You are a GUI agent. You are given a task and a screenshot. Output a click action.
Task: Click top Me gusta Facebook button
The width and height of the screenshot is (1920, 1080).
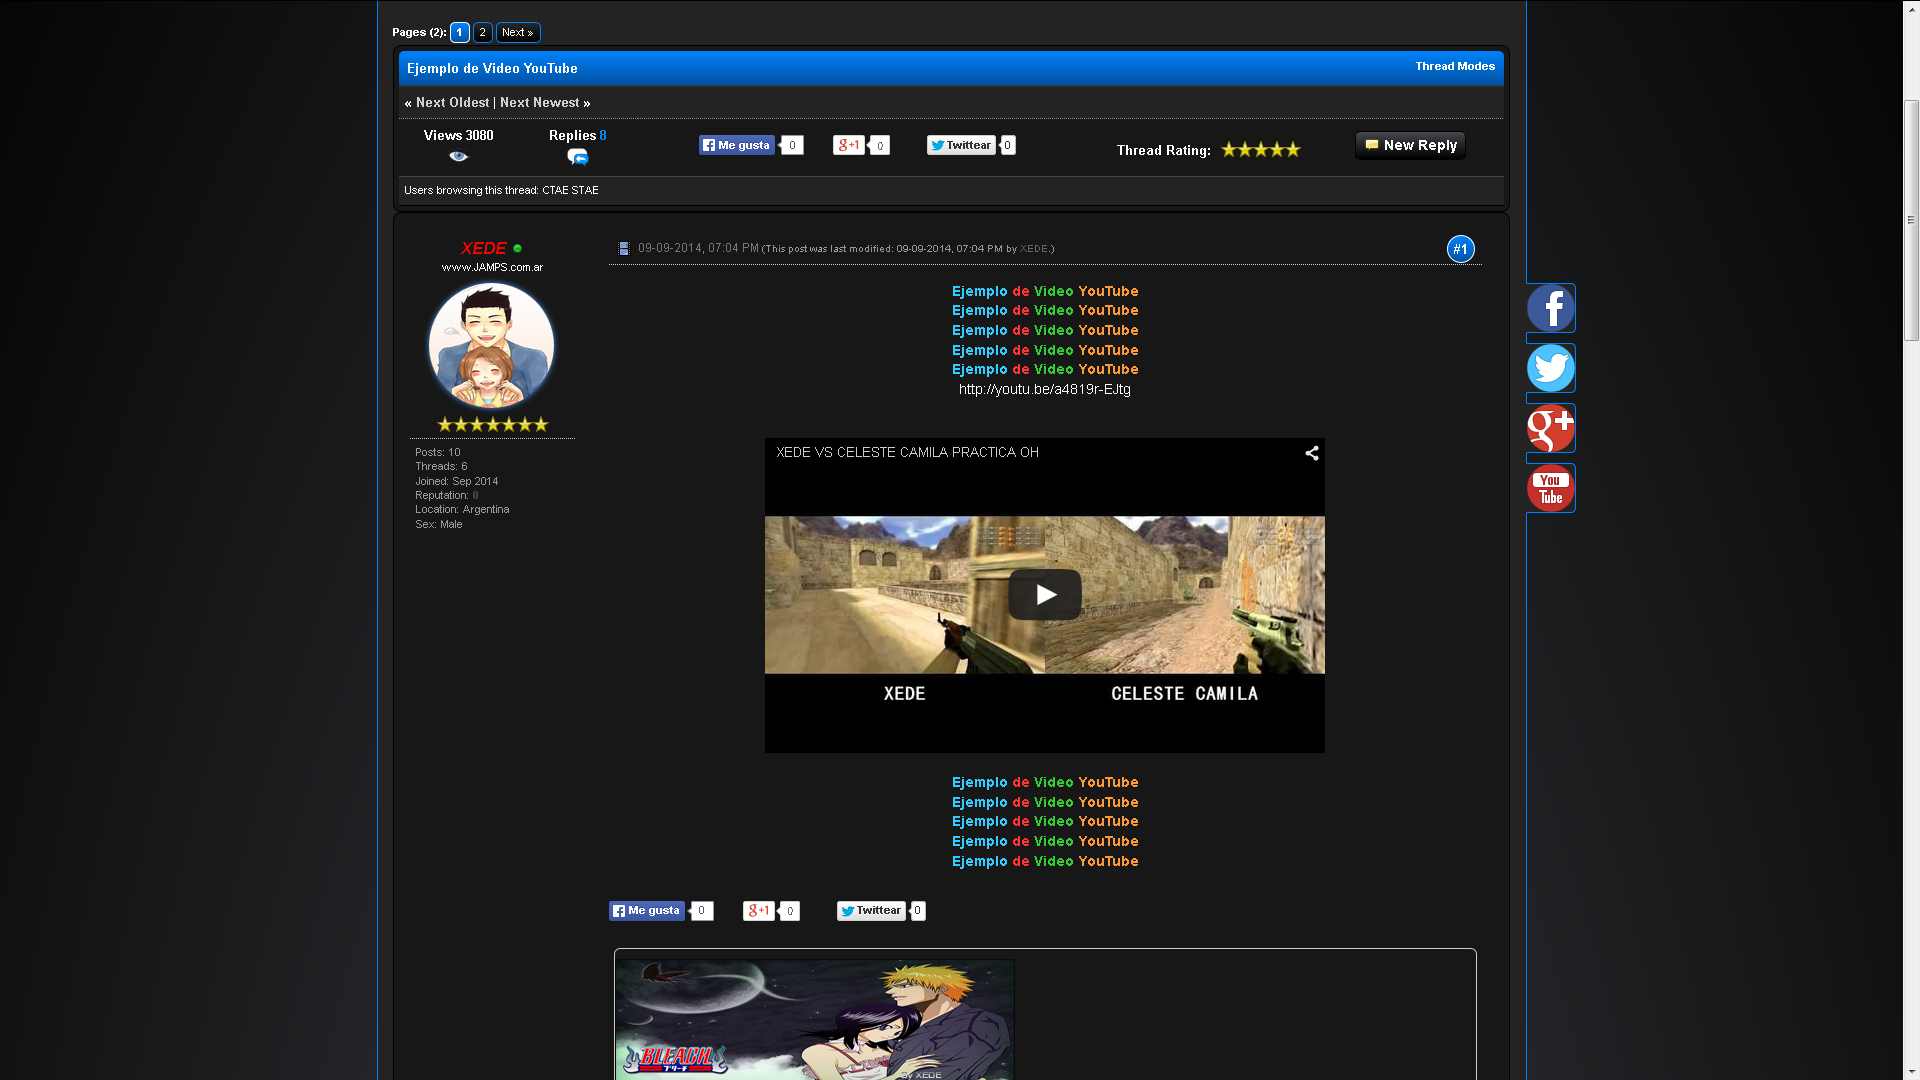coord(737,146)
